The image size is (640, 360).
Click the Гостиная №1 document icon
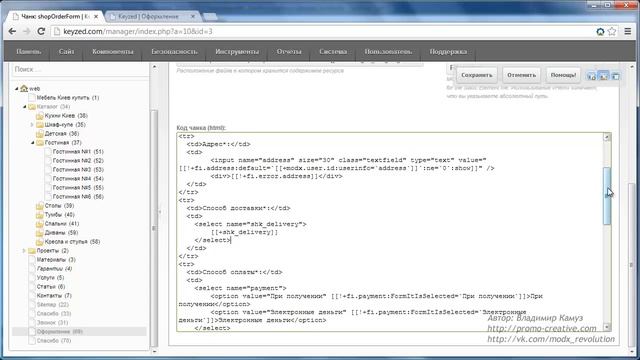point(48,151)
